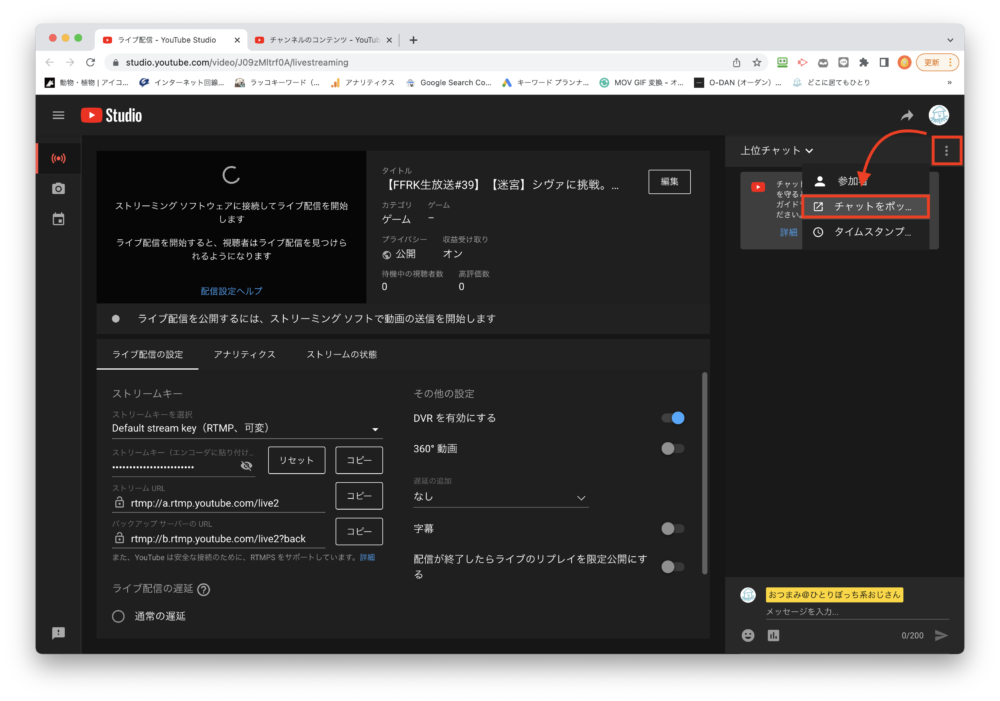Show stream key with eye icon
1000x701 pixels.
point(247,466)
